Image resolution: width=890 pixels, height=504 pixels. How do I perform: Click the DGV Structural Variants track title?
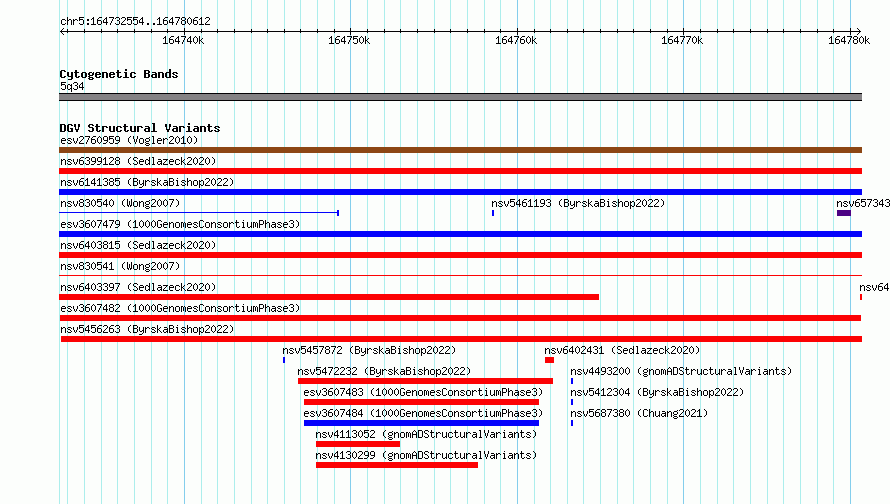(x=140, y=128)
